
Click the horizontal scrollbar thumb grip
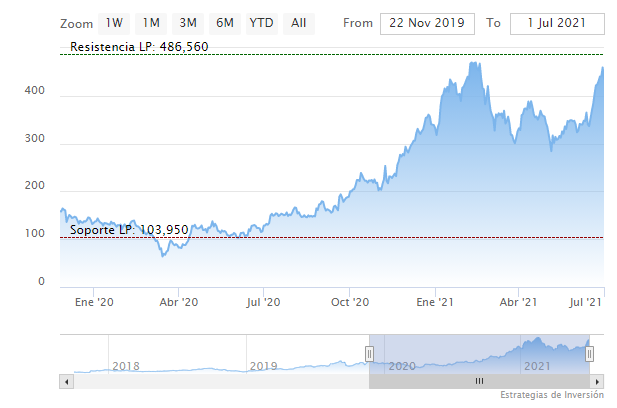[x=479, y=381]
